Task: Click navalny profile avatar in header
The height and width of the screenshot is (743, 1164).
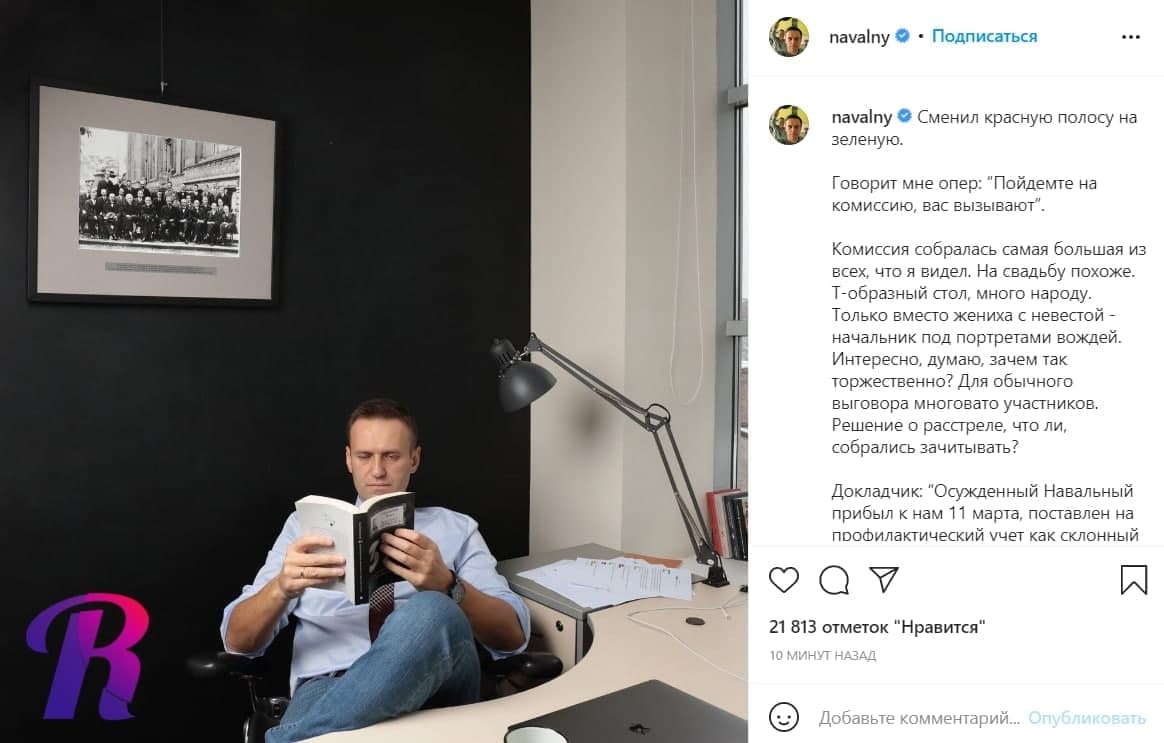Action: point(789,36)
